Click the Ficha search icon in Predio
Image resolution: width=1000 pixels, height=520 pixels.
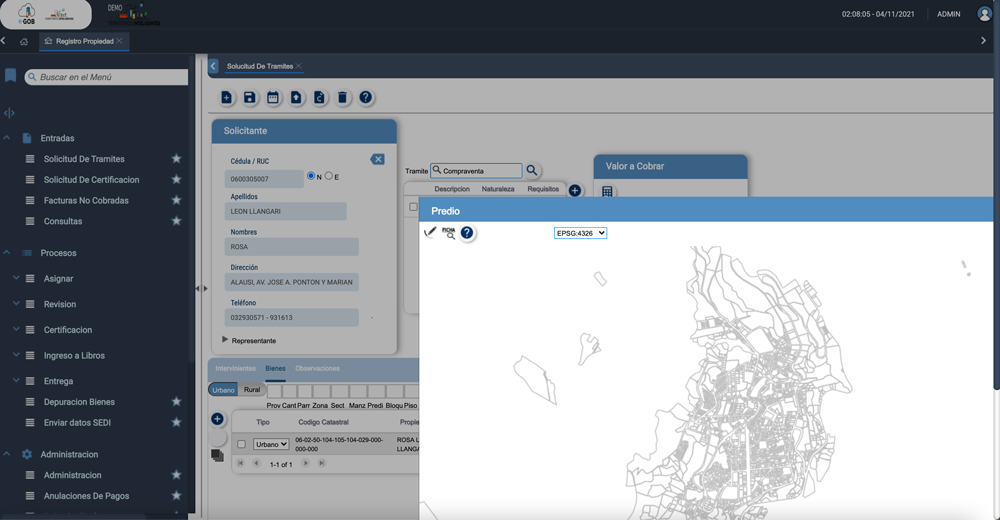[449, 233]
